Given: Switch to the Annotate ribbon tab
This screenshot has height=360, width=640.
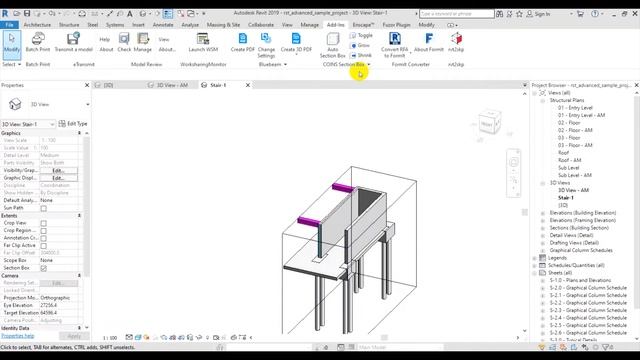Looking at the screenshot, I should coord(163,25).
